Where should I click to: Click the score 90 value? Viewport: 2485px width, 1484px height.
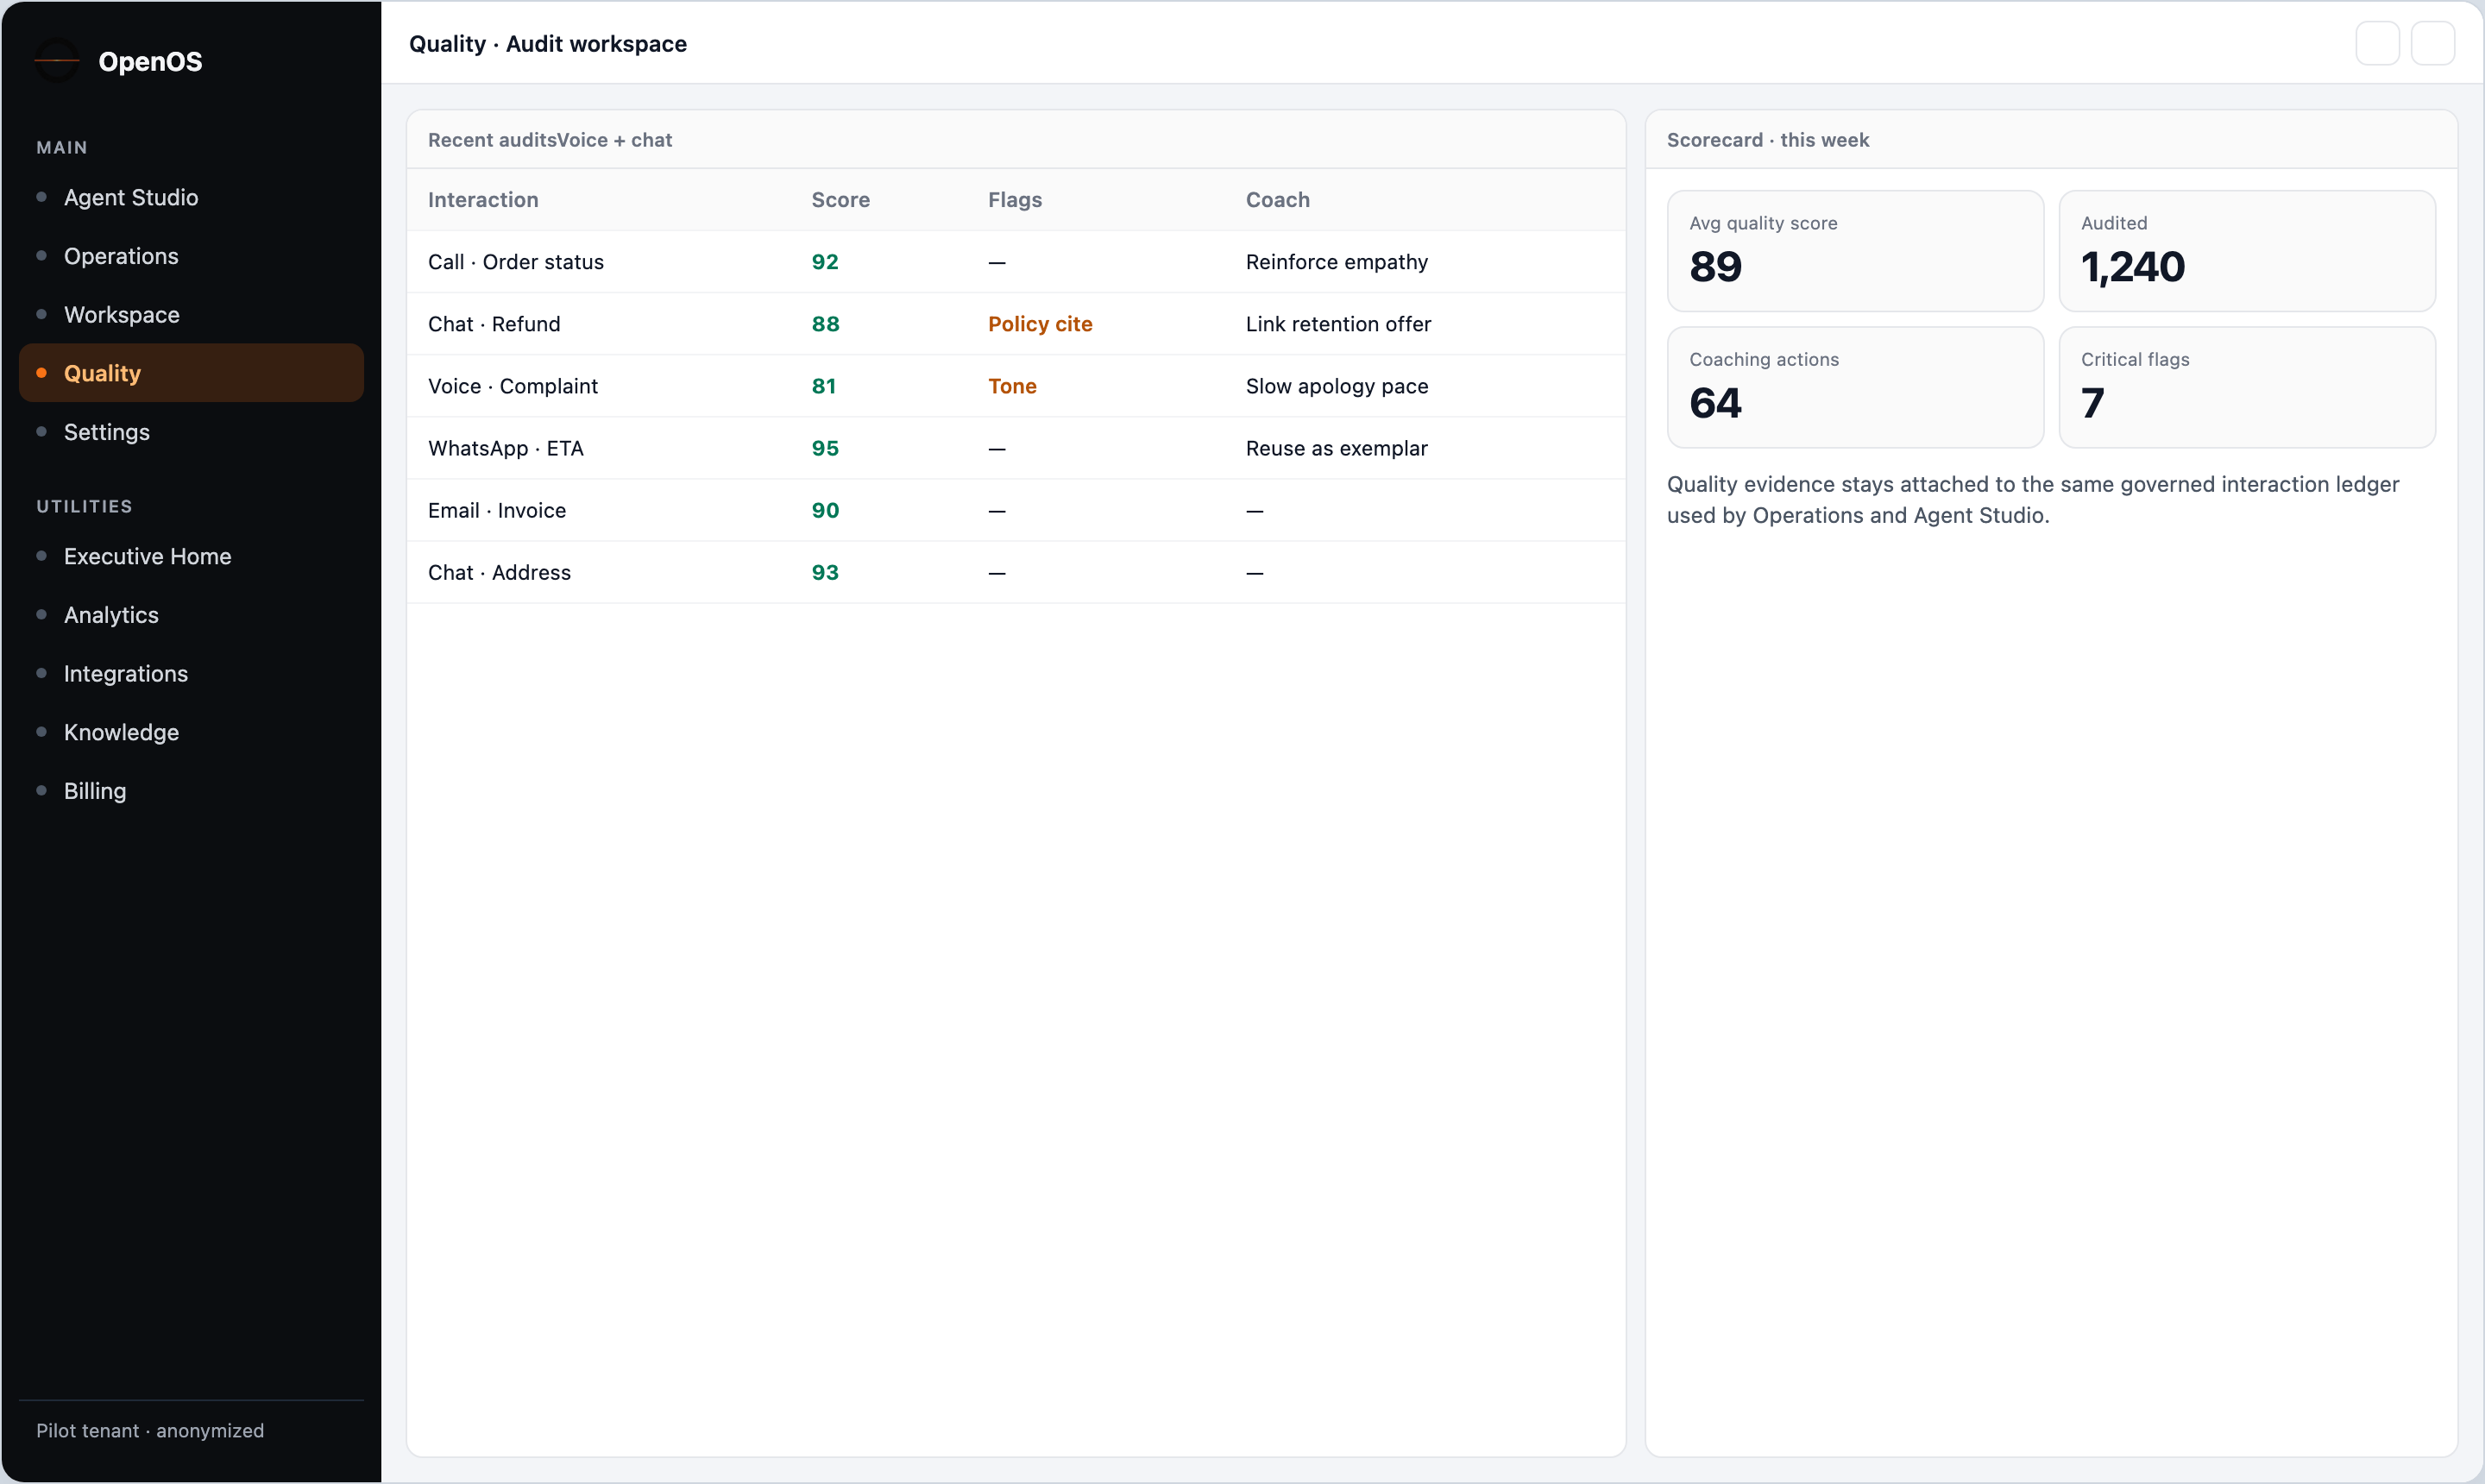coord(825,510)
